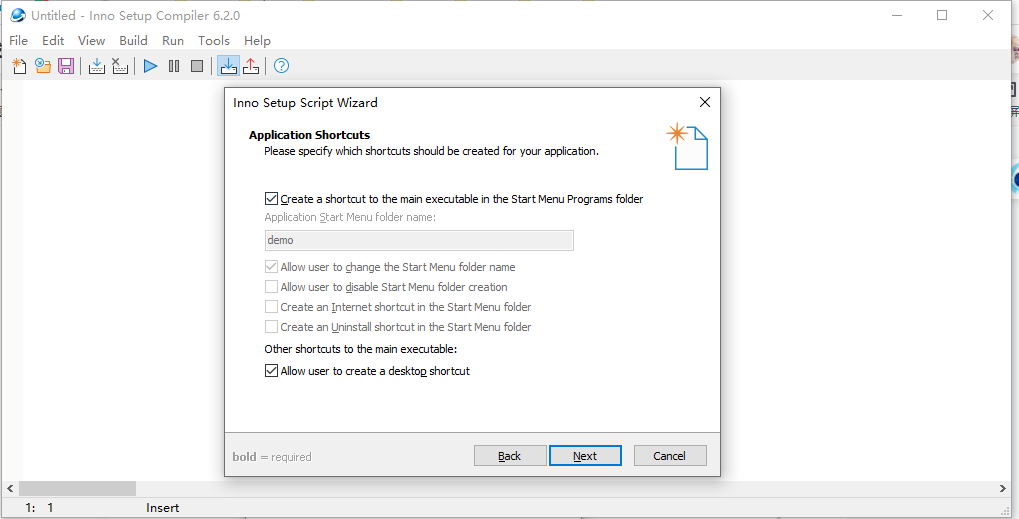1019x519 pixels.
Task: Click the Stop Compile toolbar icon
Action: pyautogui.click(x=120, y=66)
